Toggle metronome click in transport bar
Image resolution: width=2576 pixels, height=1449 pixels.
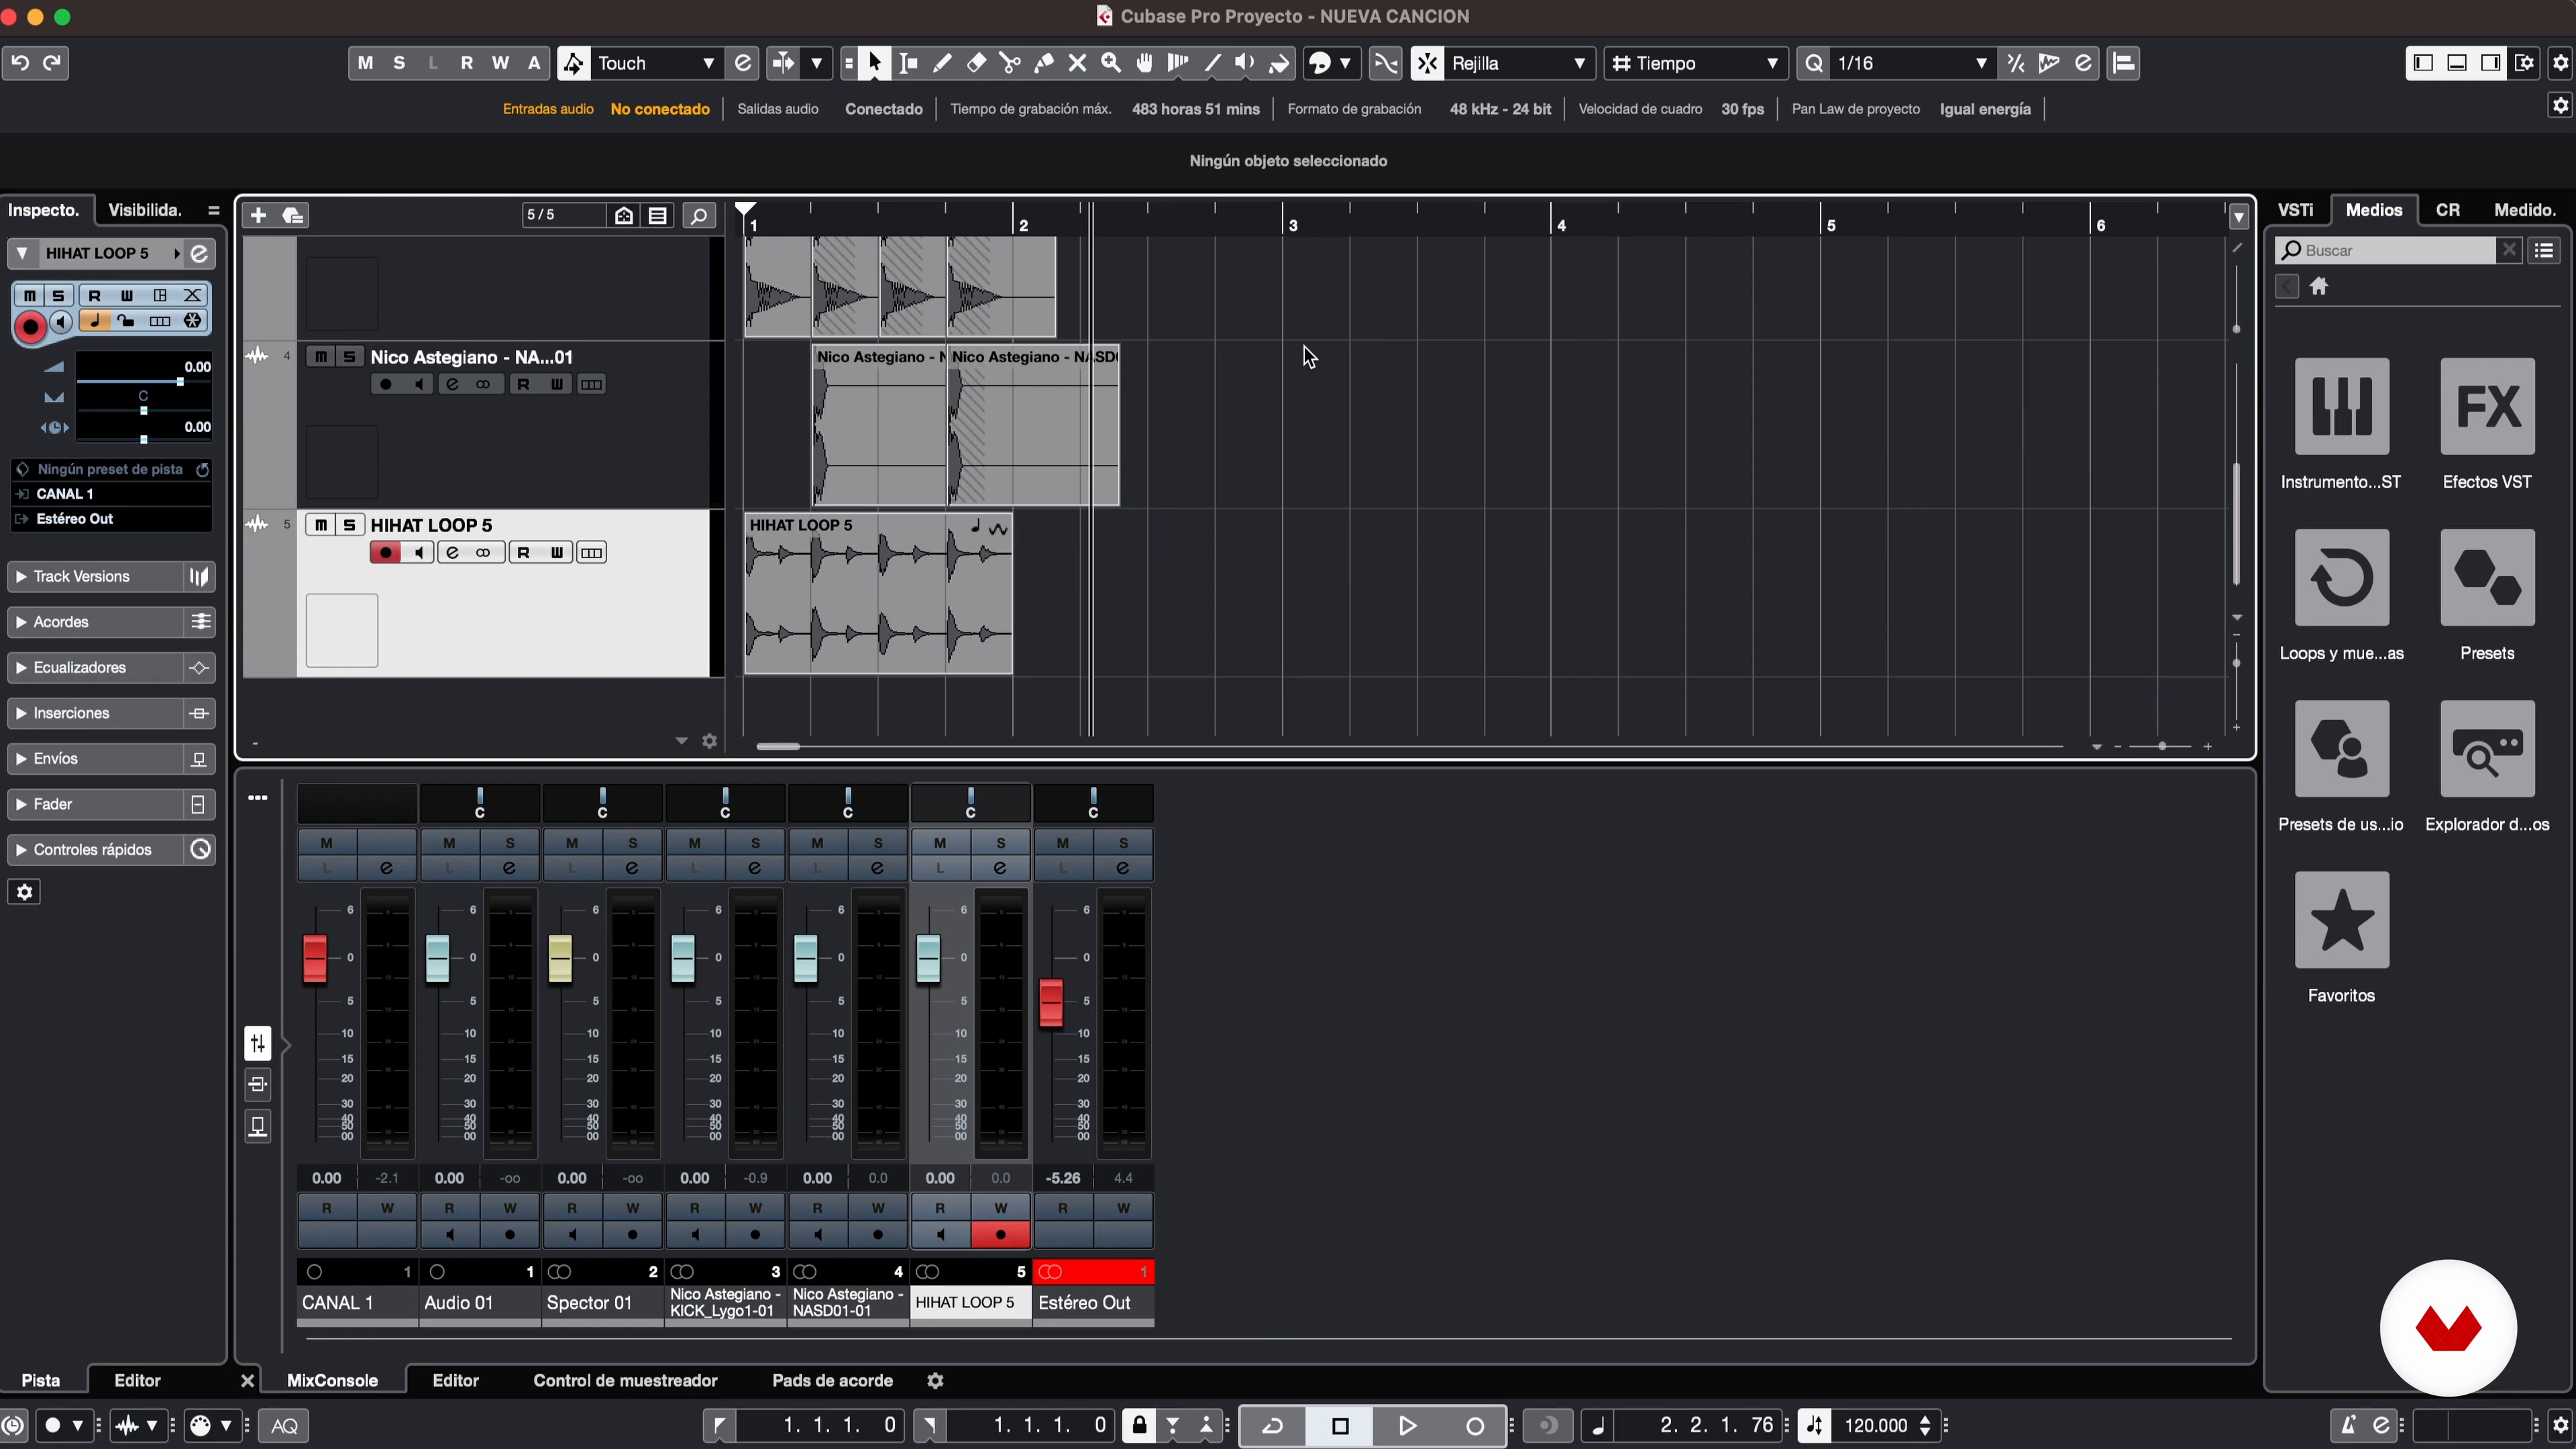pos(2348,1426)
